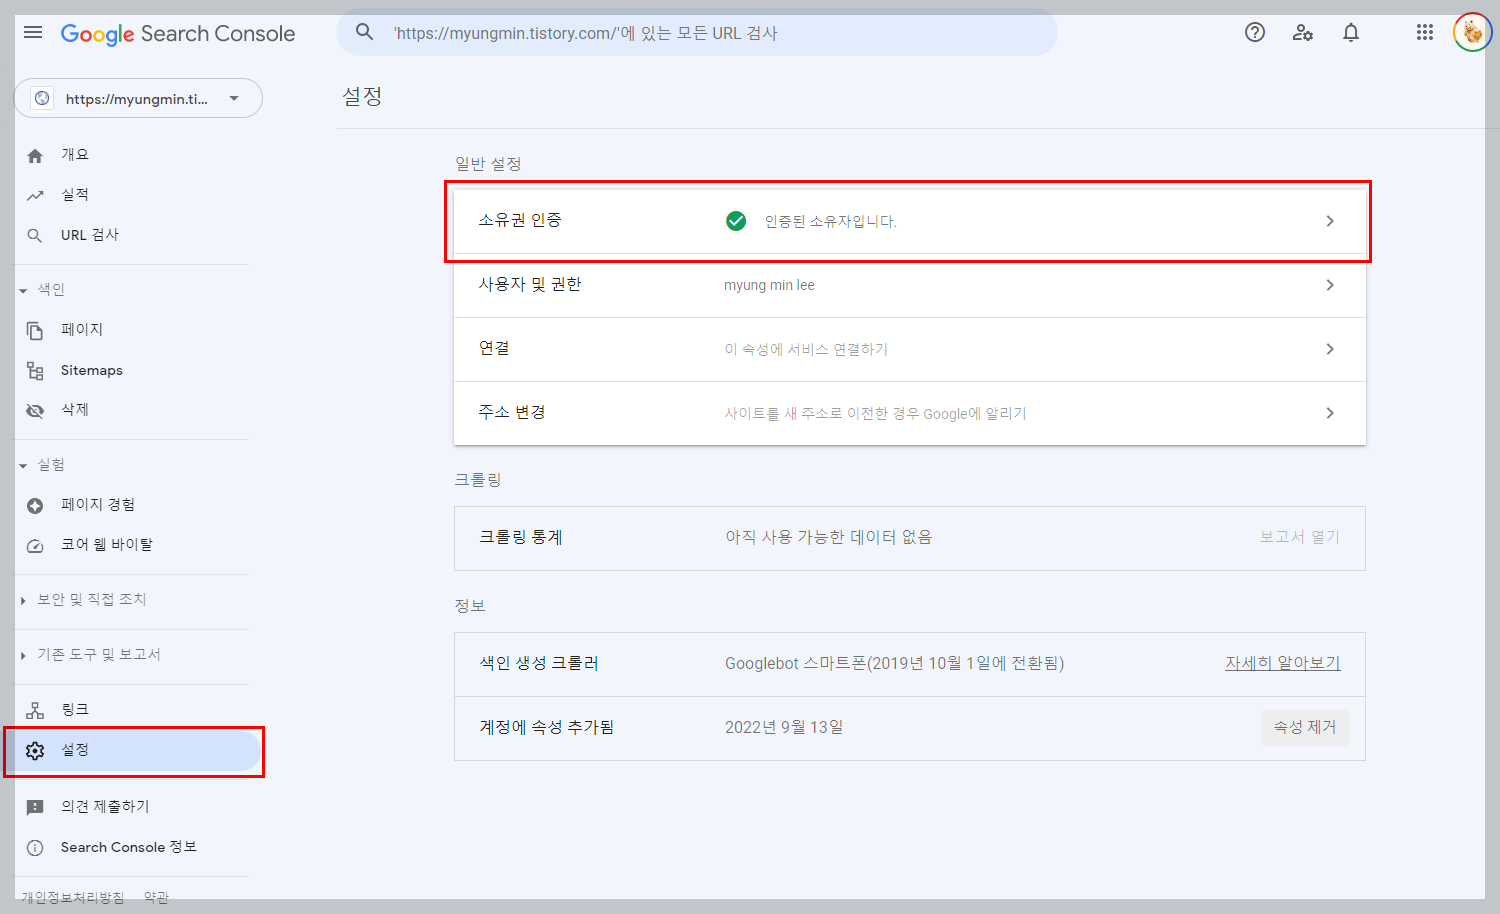Open the notifications bell

coord(1351,32)
